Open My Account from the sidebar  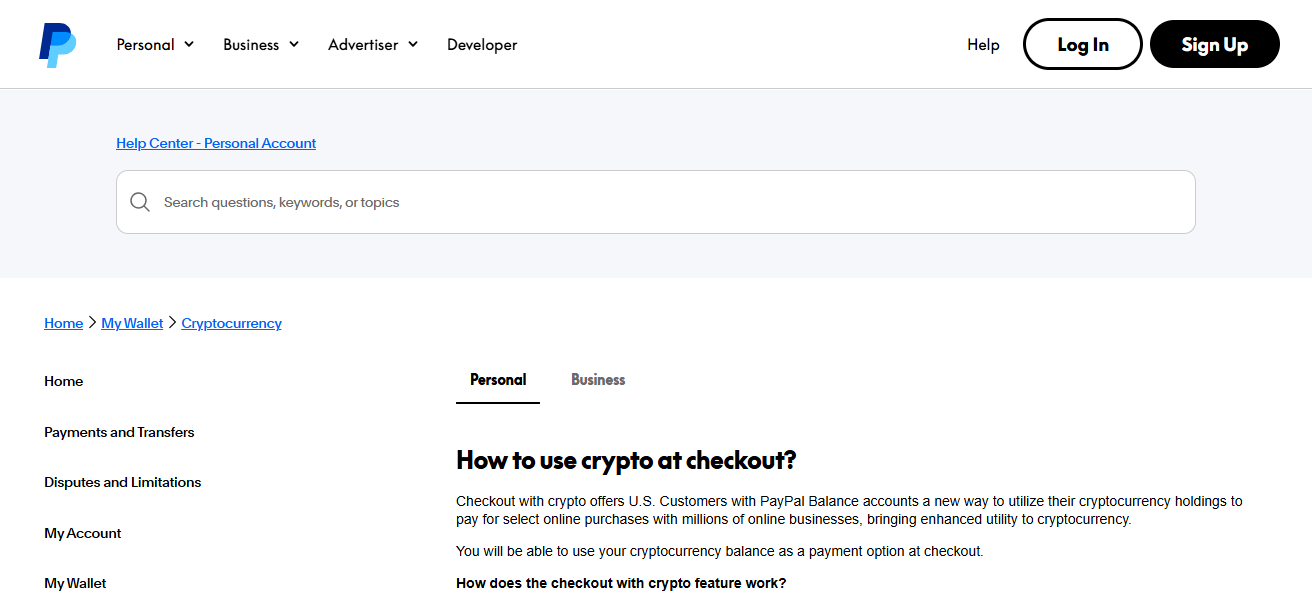click(82, 532)
